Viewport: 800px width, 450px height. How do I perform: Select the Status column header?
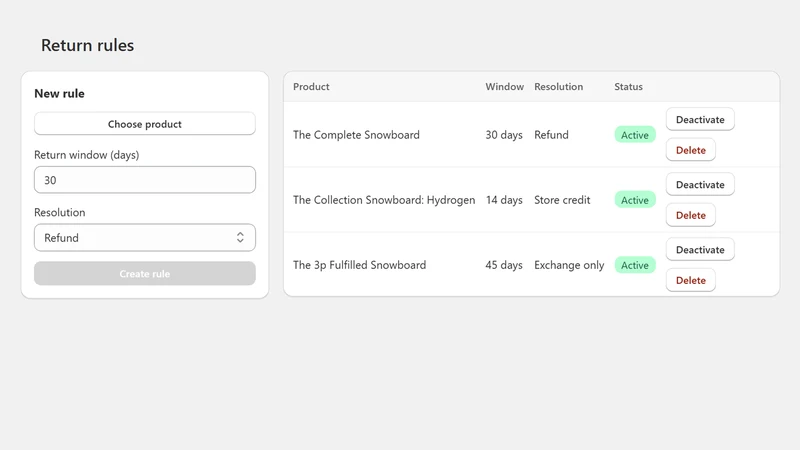click(628, 87)
